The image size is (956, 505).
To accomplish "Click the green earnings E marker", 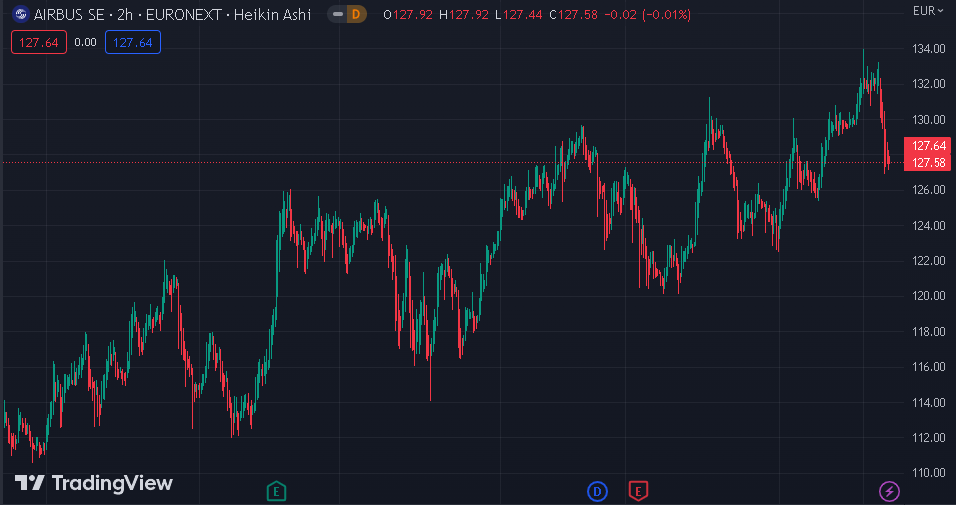I will click(277, 490).
